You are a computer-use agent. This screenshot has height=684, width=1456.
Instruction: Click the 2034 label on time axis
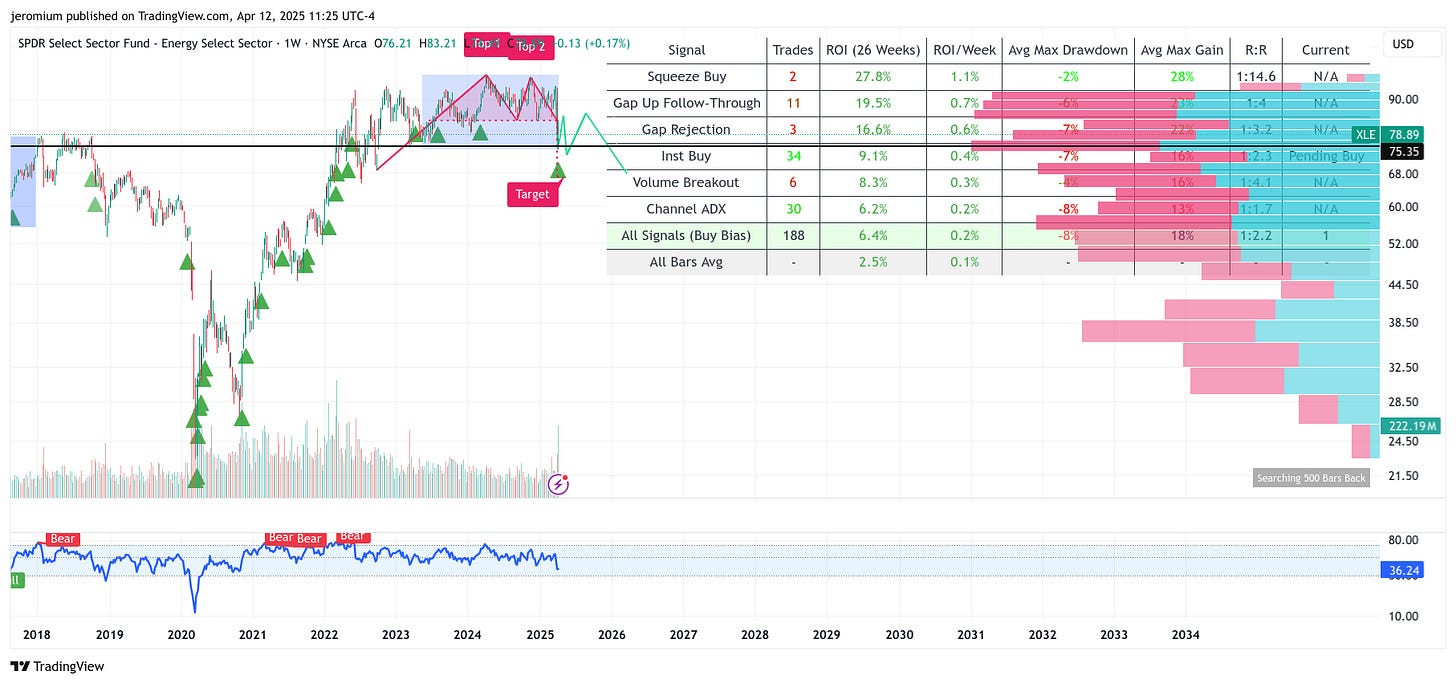coord(1186,634)
